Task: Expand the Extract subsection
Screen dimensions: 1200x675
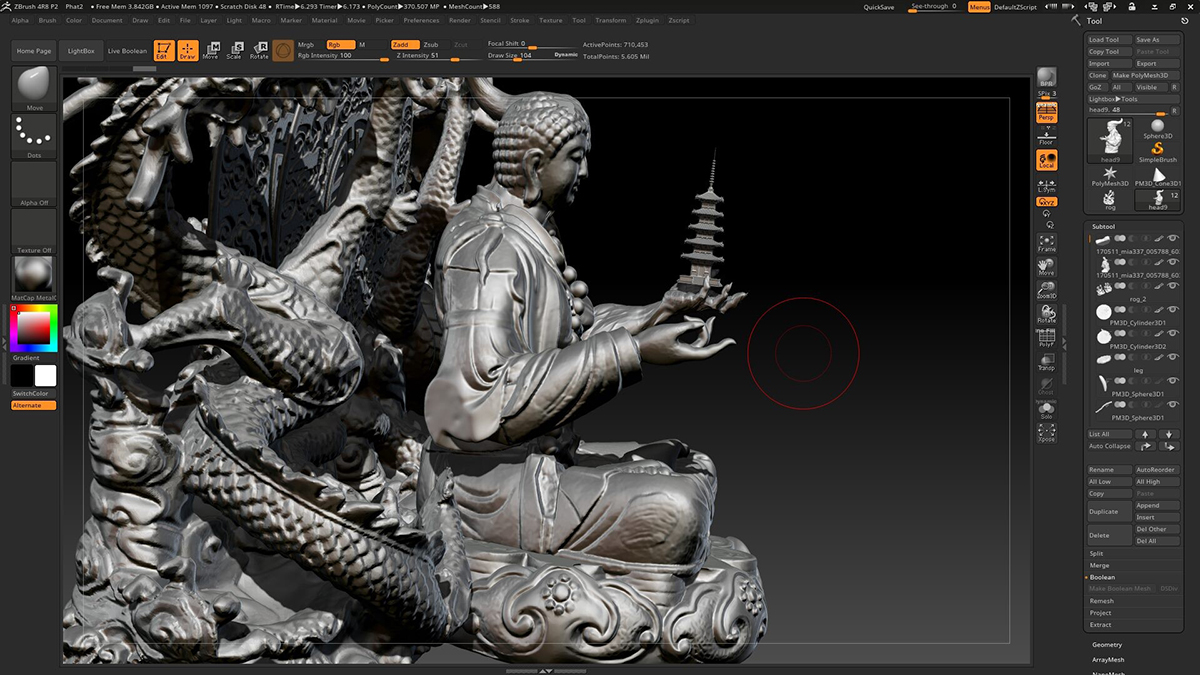Action: coord(1100,625)
